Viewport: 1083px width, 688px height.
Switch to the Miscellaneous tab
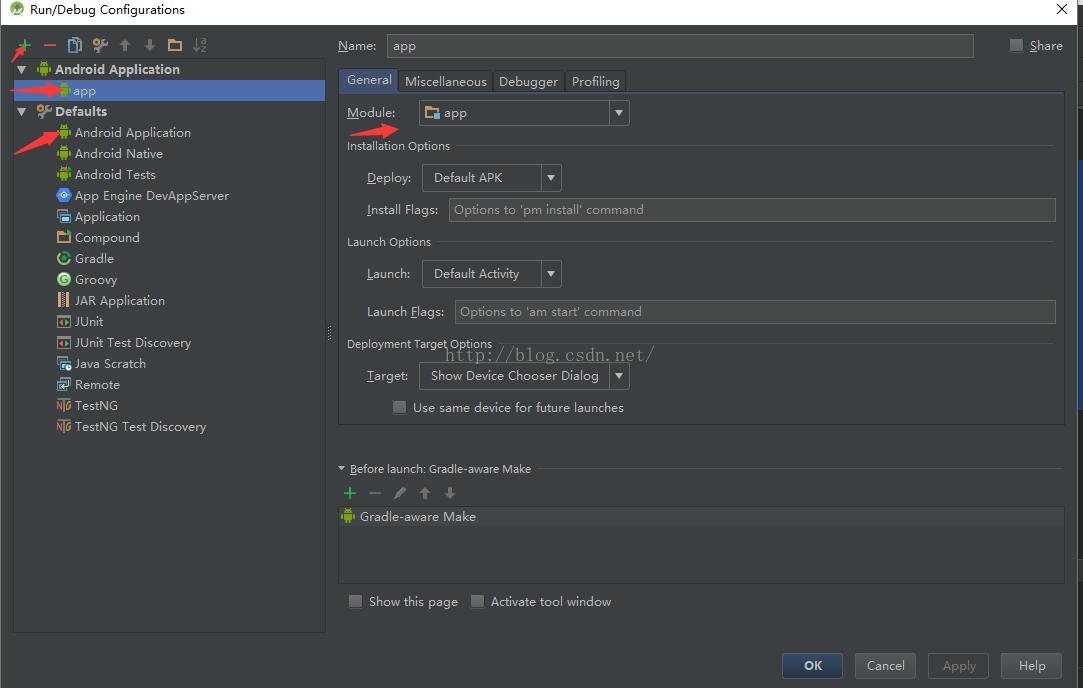coord(445,82)
